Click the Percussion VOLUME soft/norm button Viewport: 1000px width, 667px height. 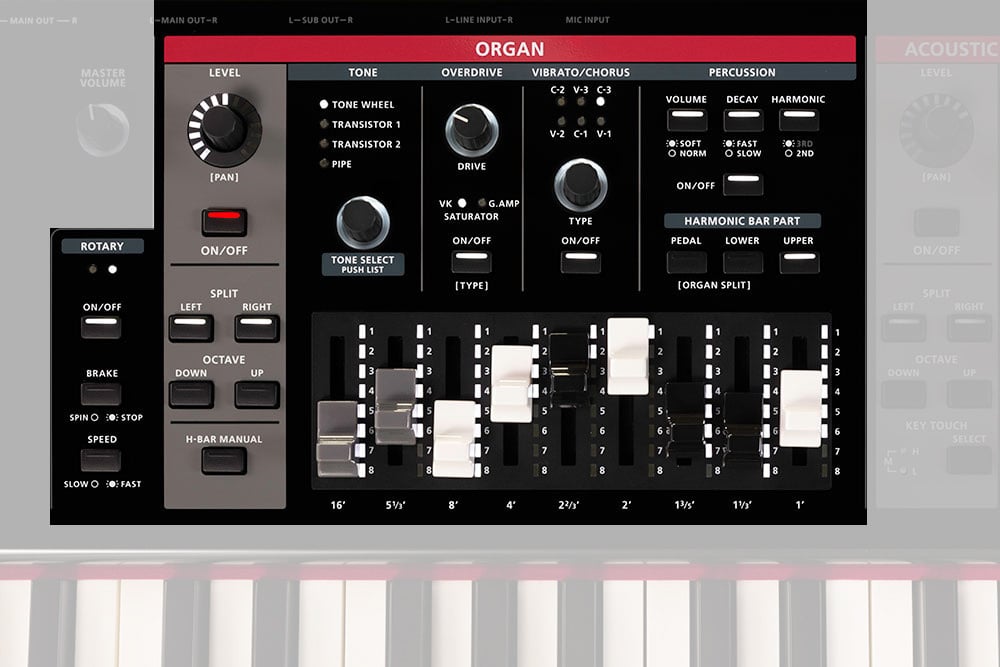[x=687, y=118]
